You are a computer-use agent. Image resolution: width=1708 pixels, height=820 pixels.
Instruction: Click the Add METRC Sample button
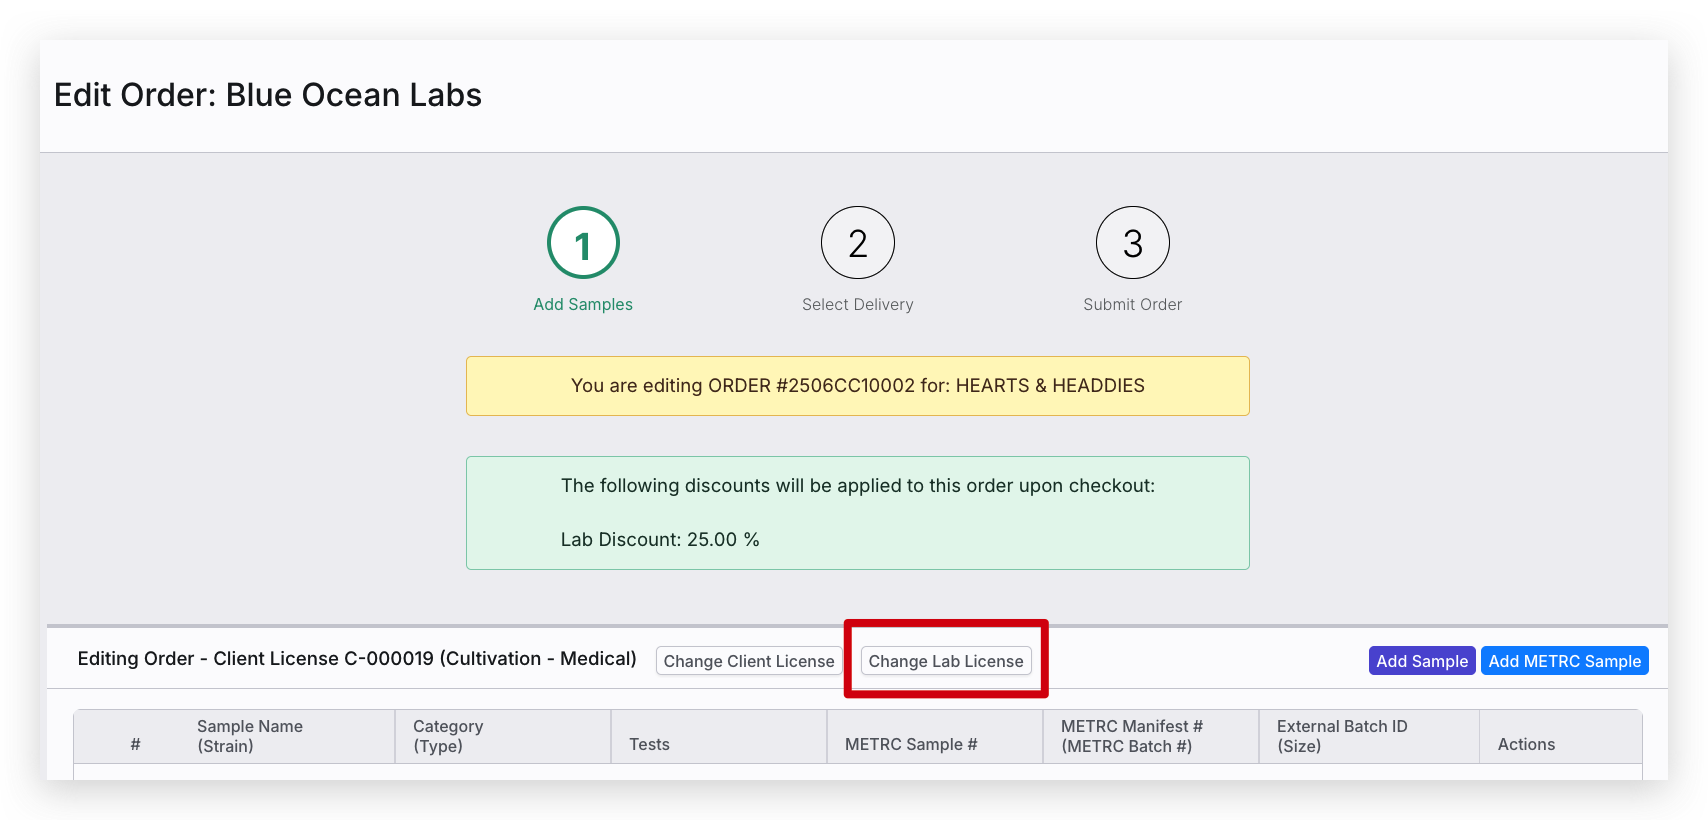coord(1565,661)
